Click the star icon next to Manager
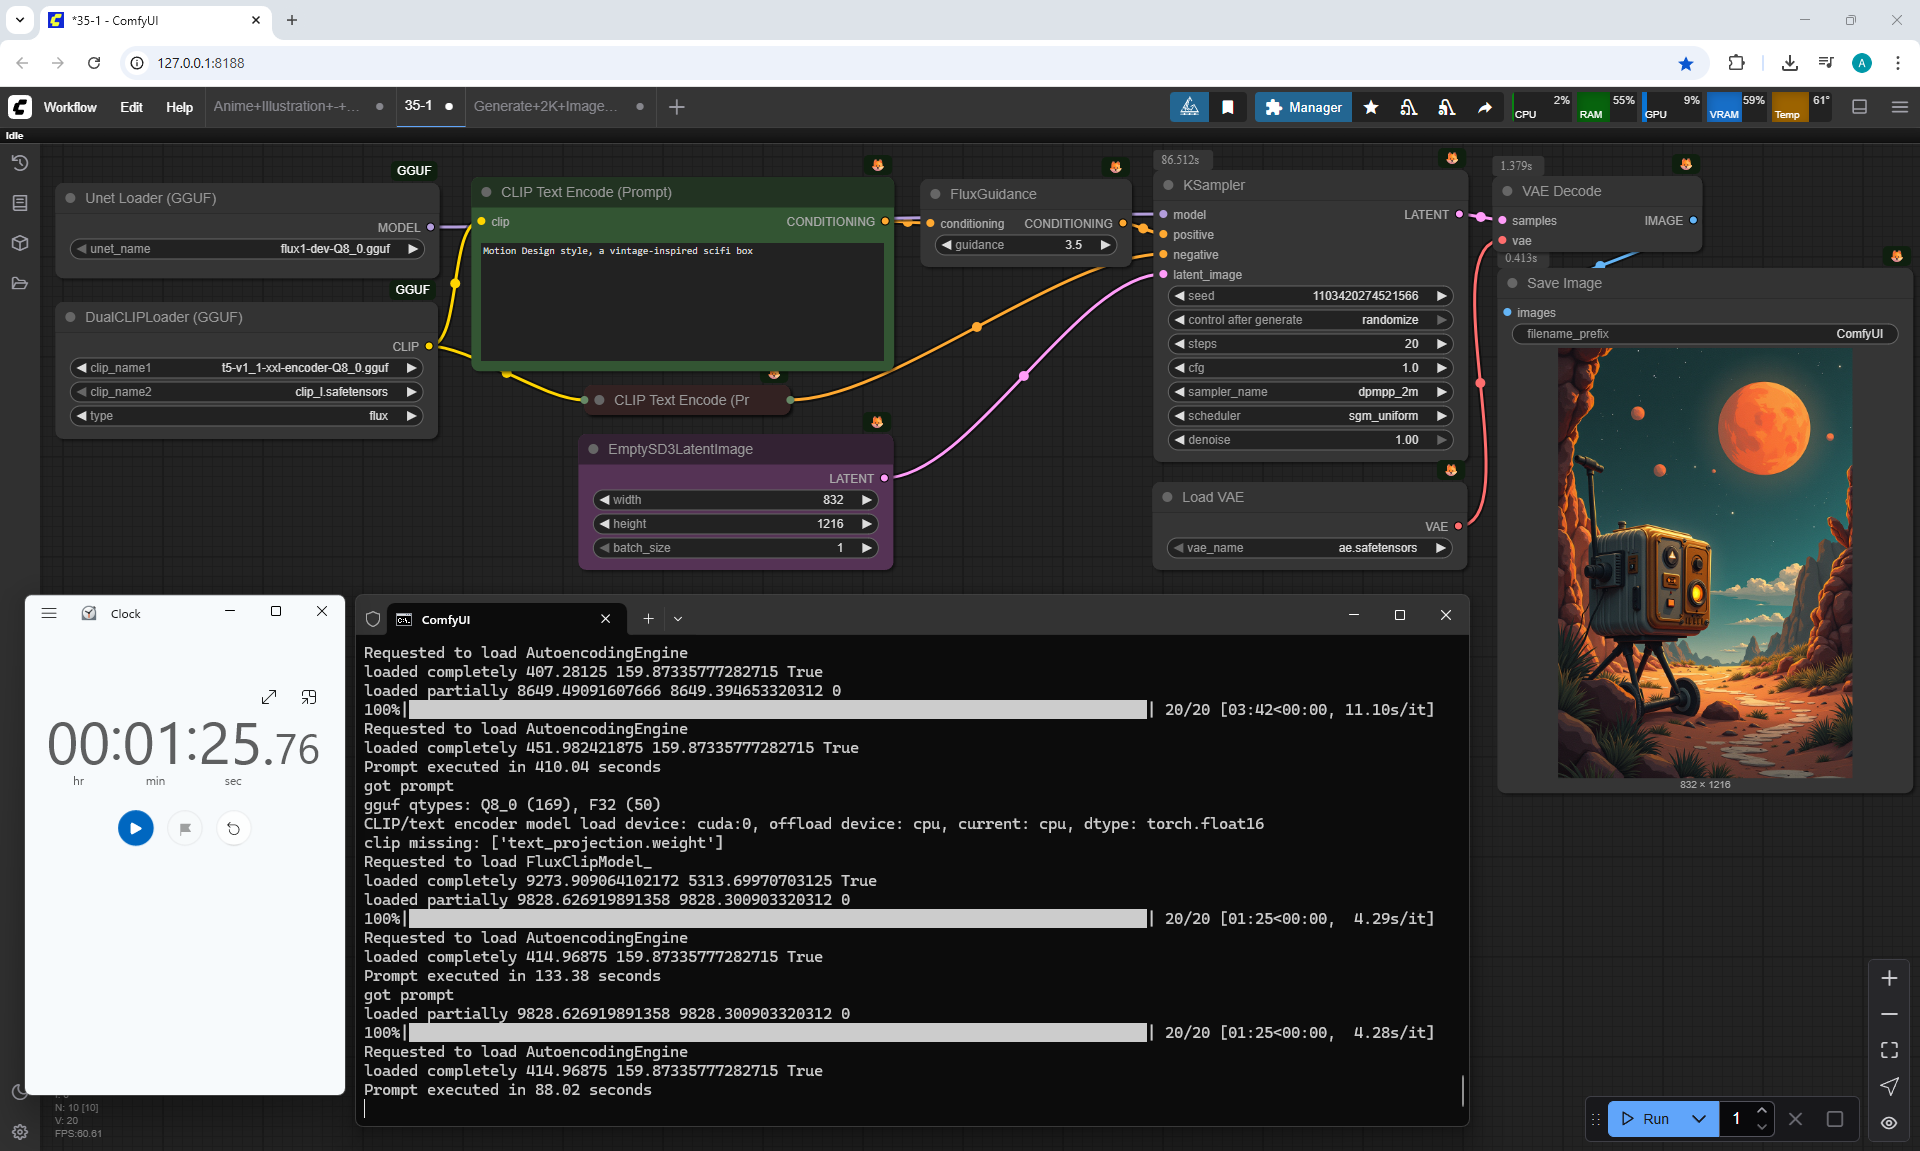Image resolution: width=1920 pixels, height=1151 pixels. (x=1371, y=107)
